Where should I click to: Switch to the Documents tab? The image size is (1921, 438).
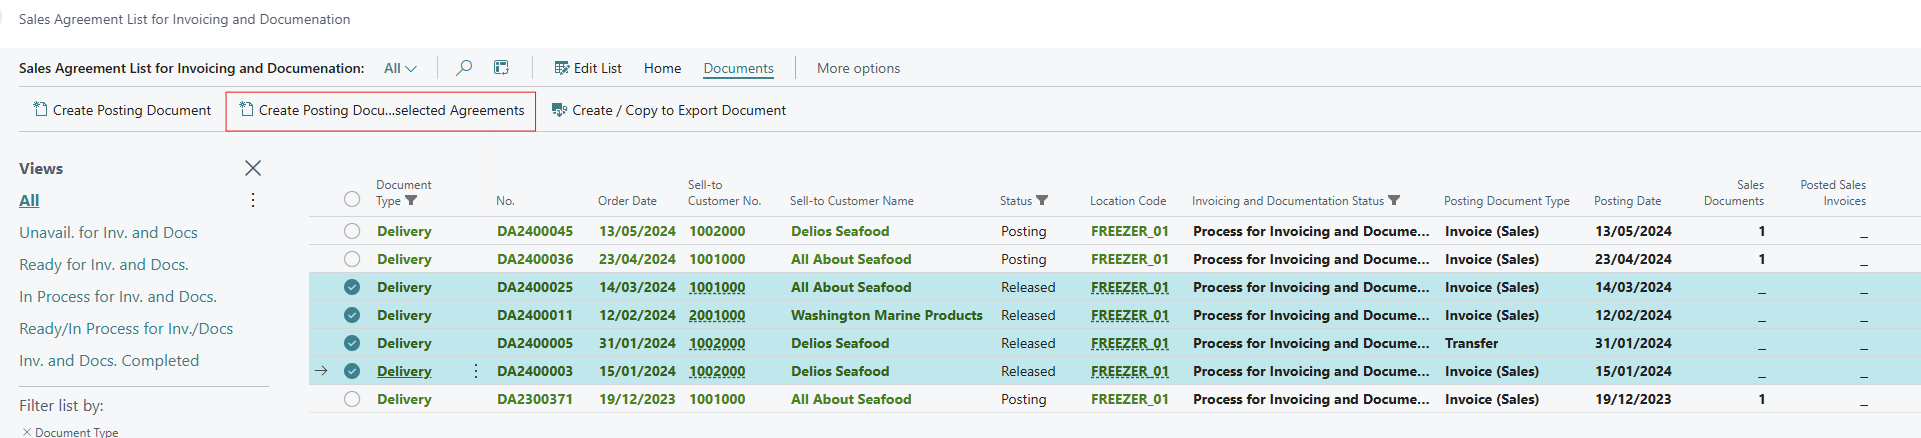click(x=738, y=68)
